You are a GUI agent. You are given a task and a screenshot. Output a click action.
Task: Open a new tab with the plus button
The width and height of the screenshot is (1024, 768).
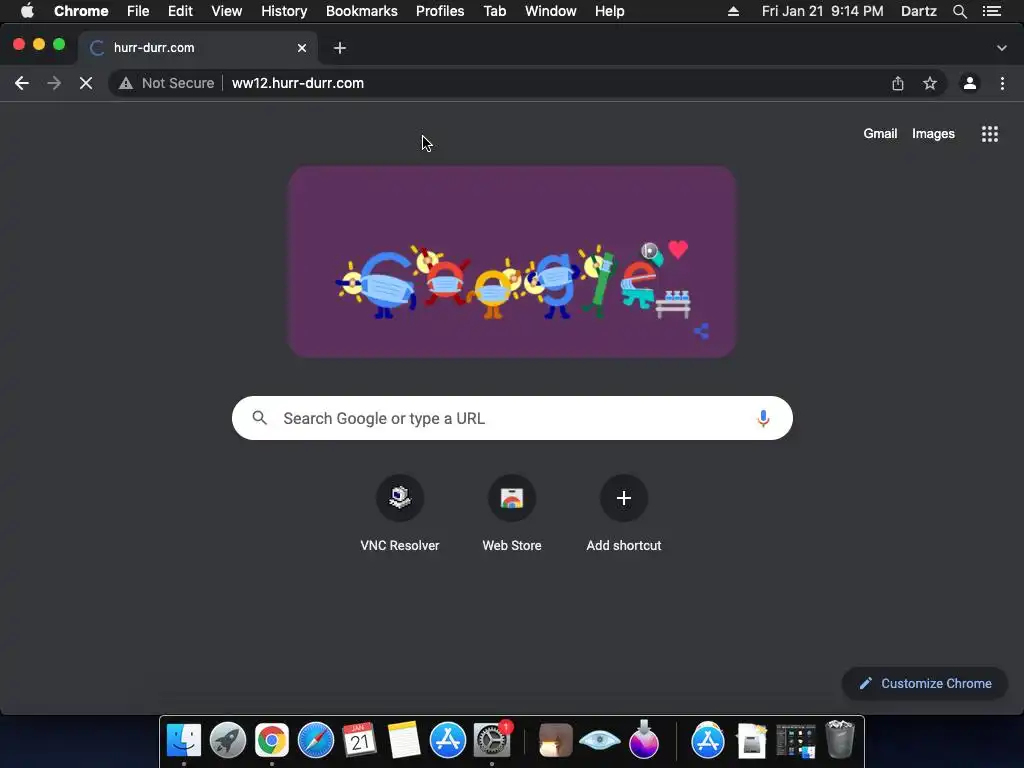(340, 48)
